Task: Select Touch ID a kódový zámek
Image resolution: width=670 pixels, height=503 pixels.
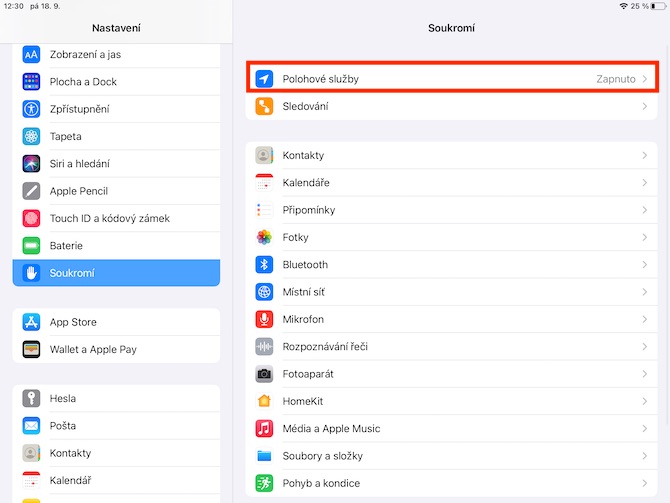Action: tap(116, 218)
